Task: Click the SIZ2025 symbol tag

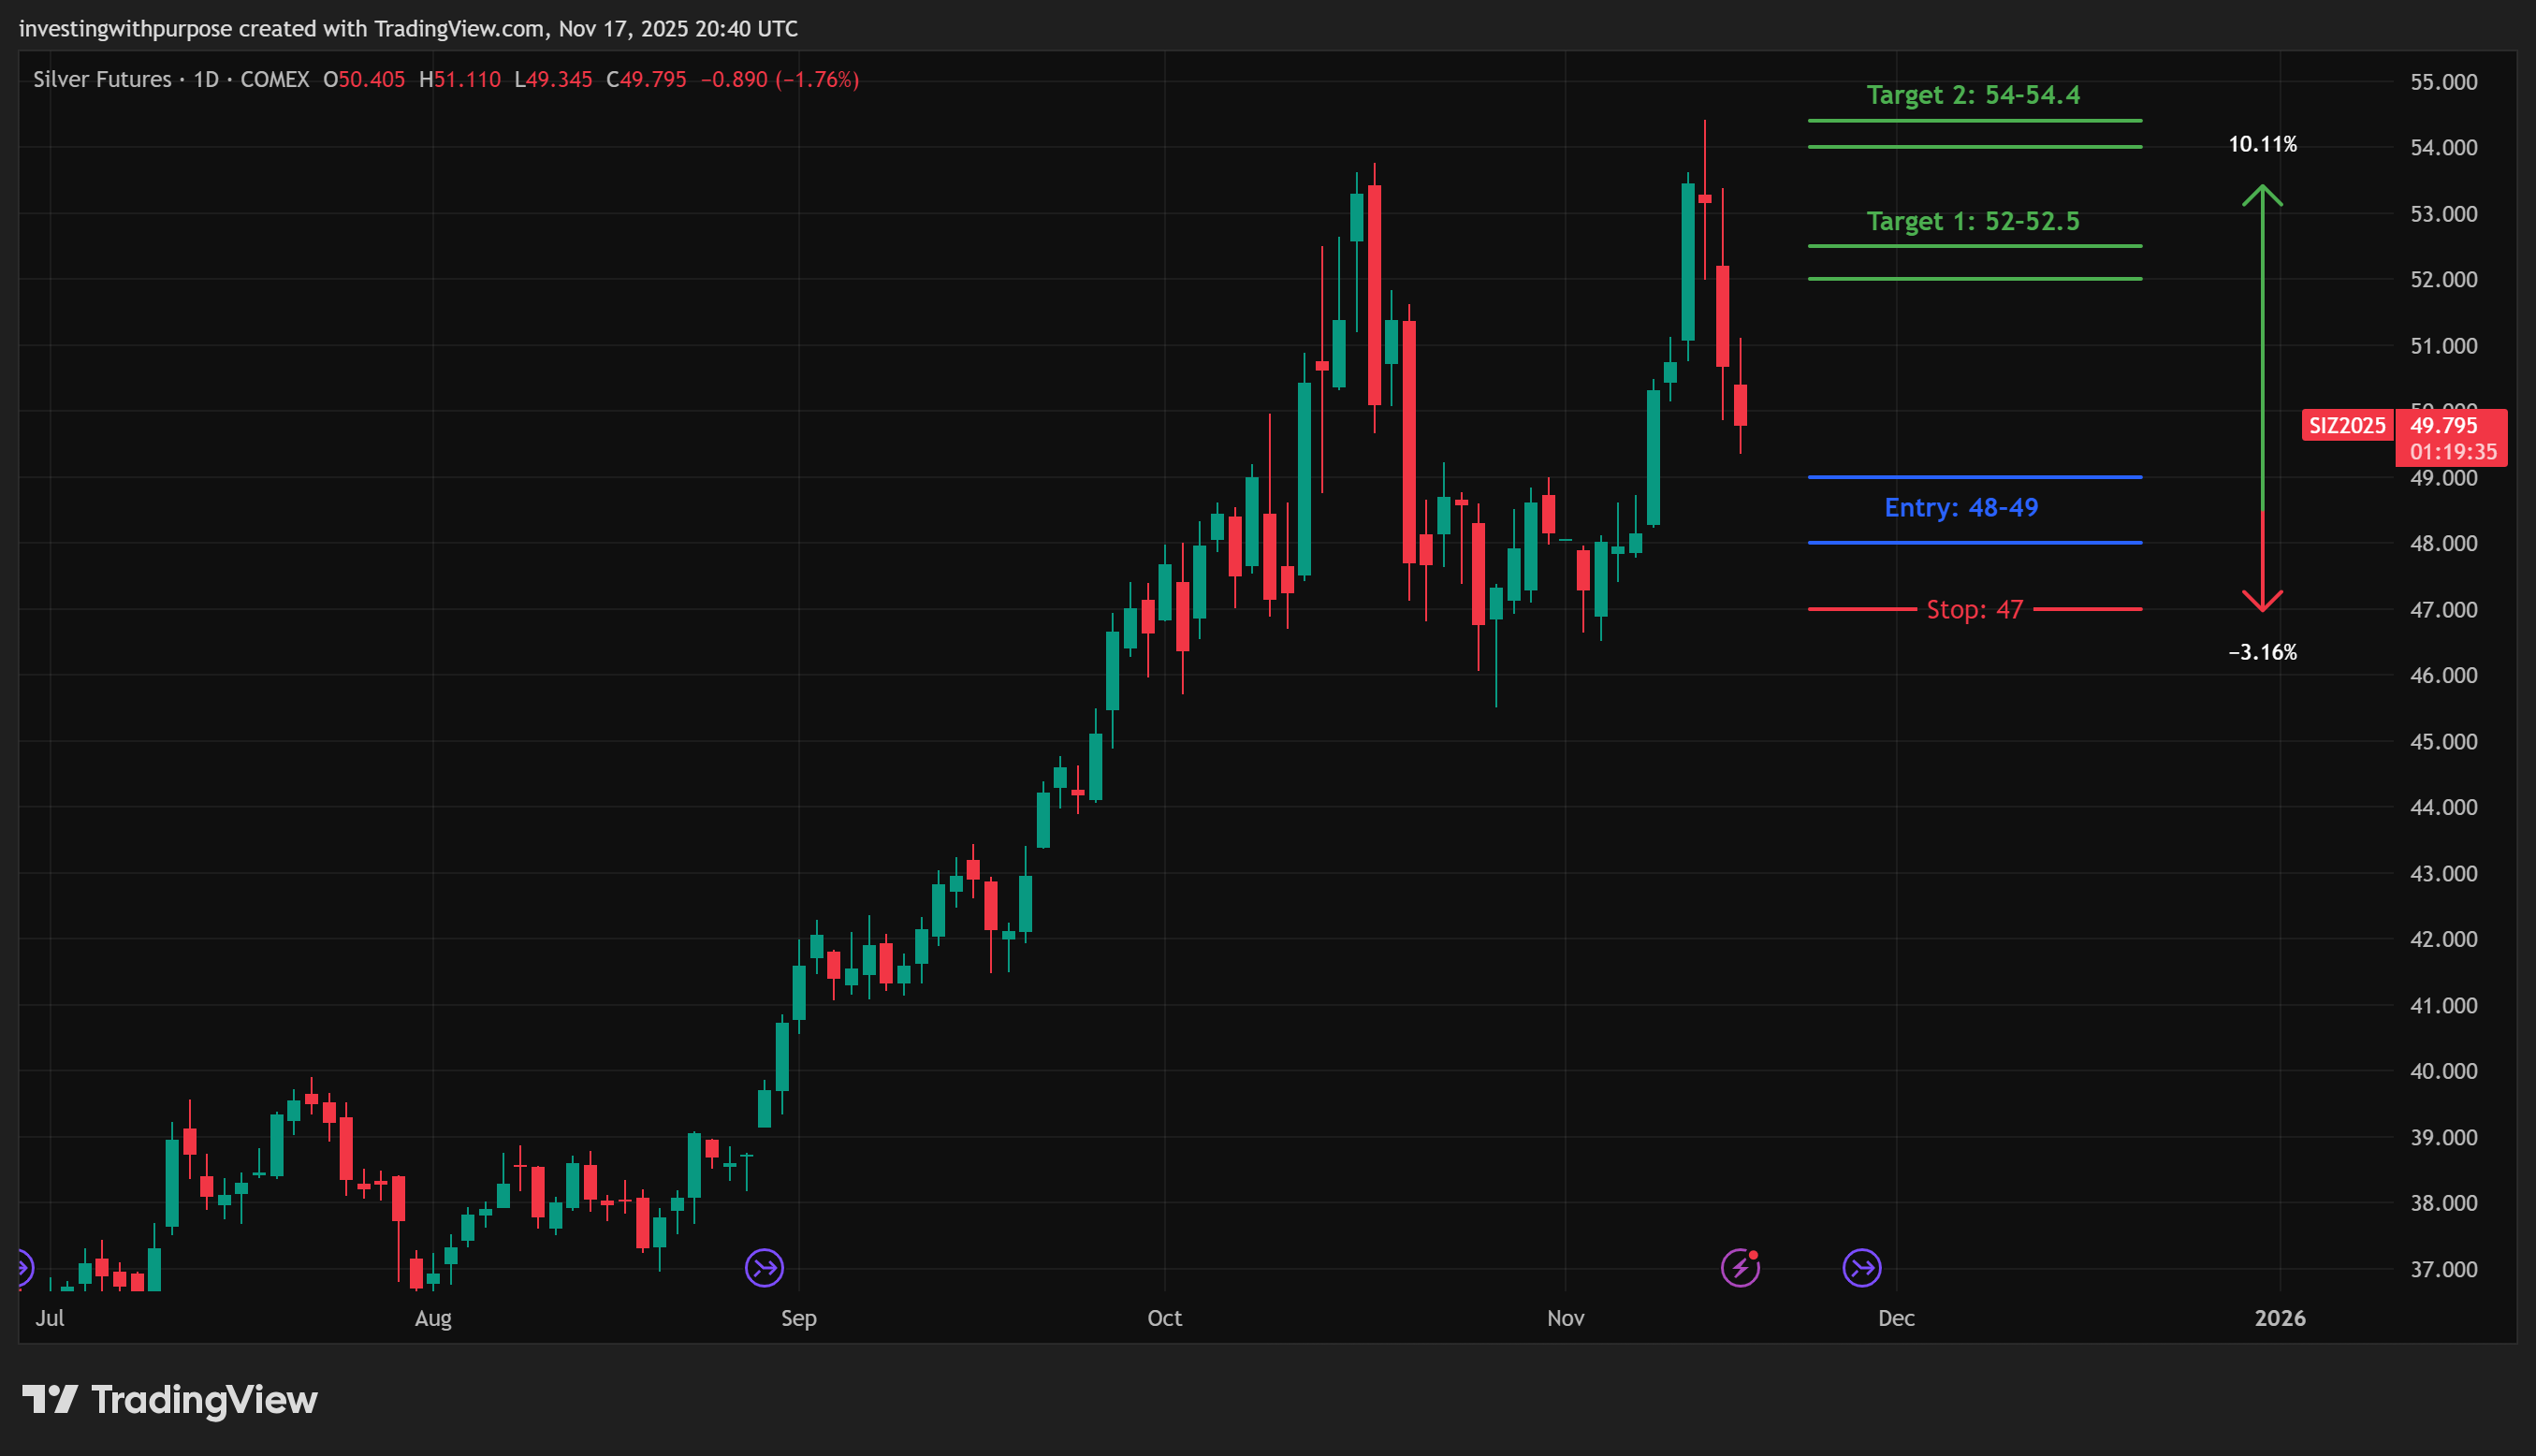Action: click(x=2346, y=425)
